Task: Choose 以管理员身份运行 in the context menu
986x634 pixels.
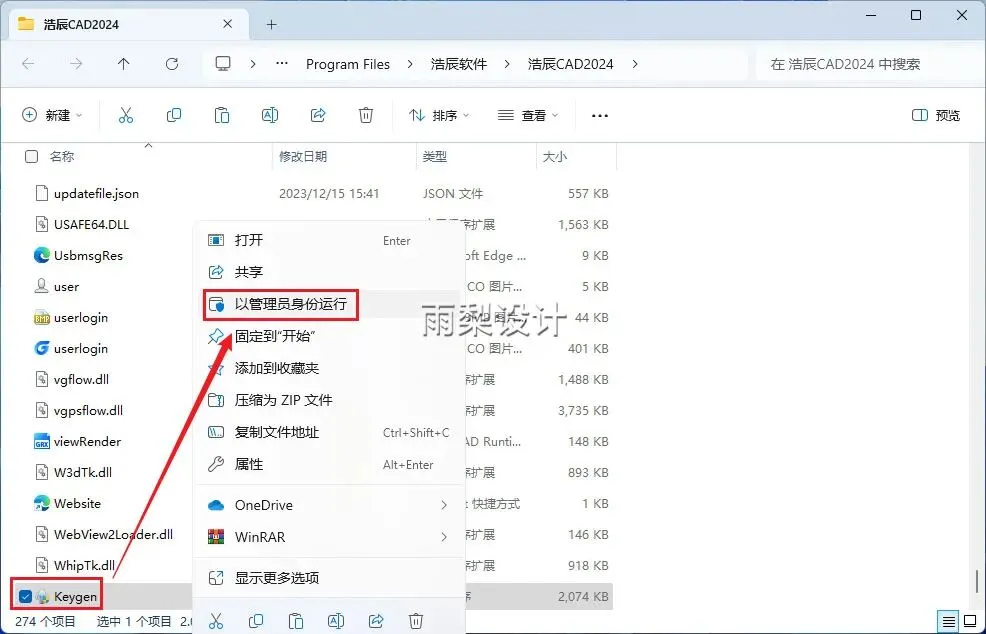Action: pyautogui.click(x=330, y=304)
